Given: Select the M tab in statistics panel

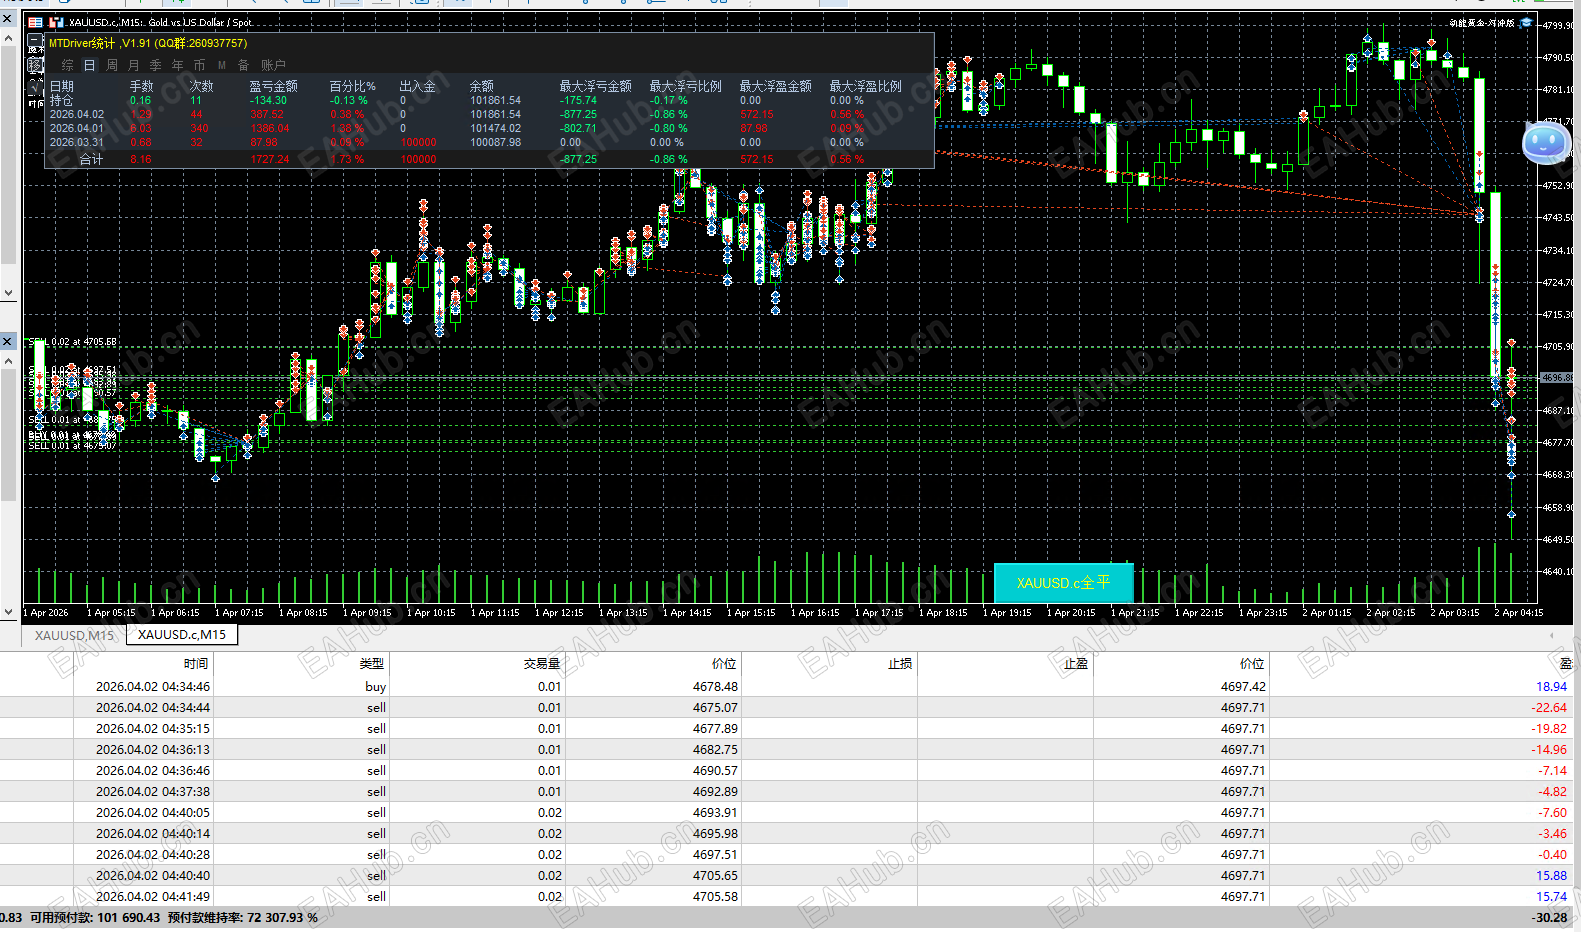Looking at the screenshot, I should [x=222, y=65].
